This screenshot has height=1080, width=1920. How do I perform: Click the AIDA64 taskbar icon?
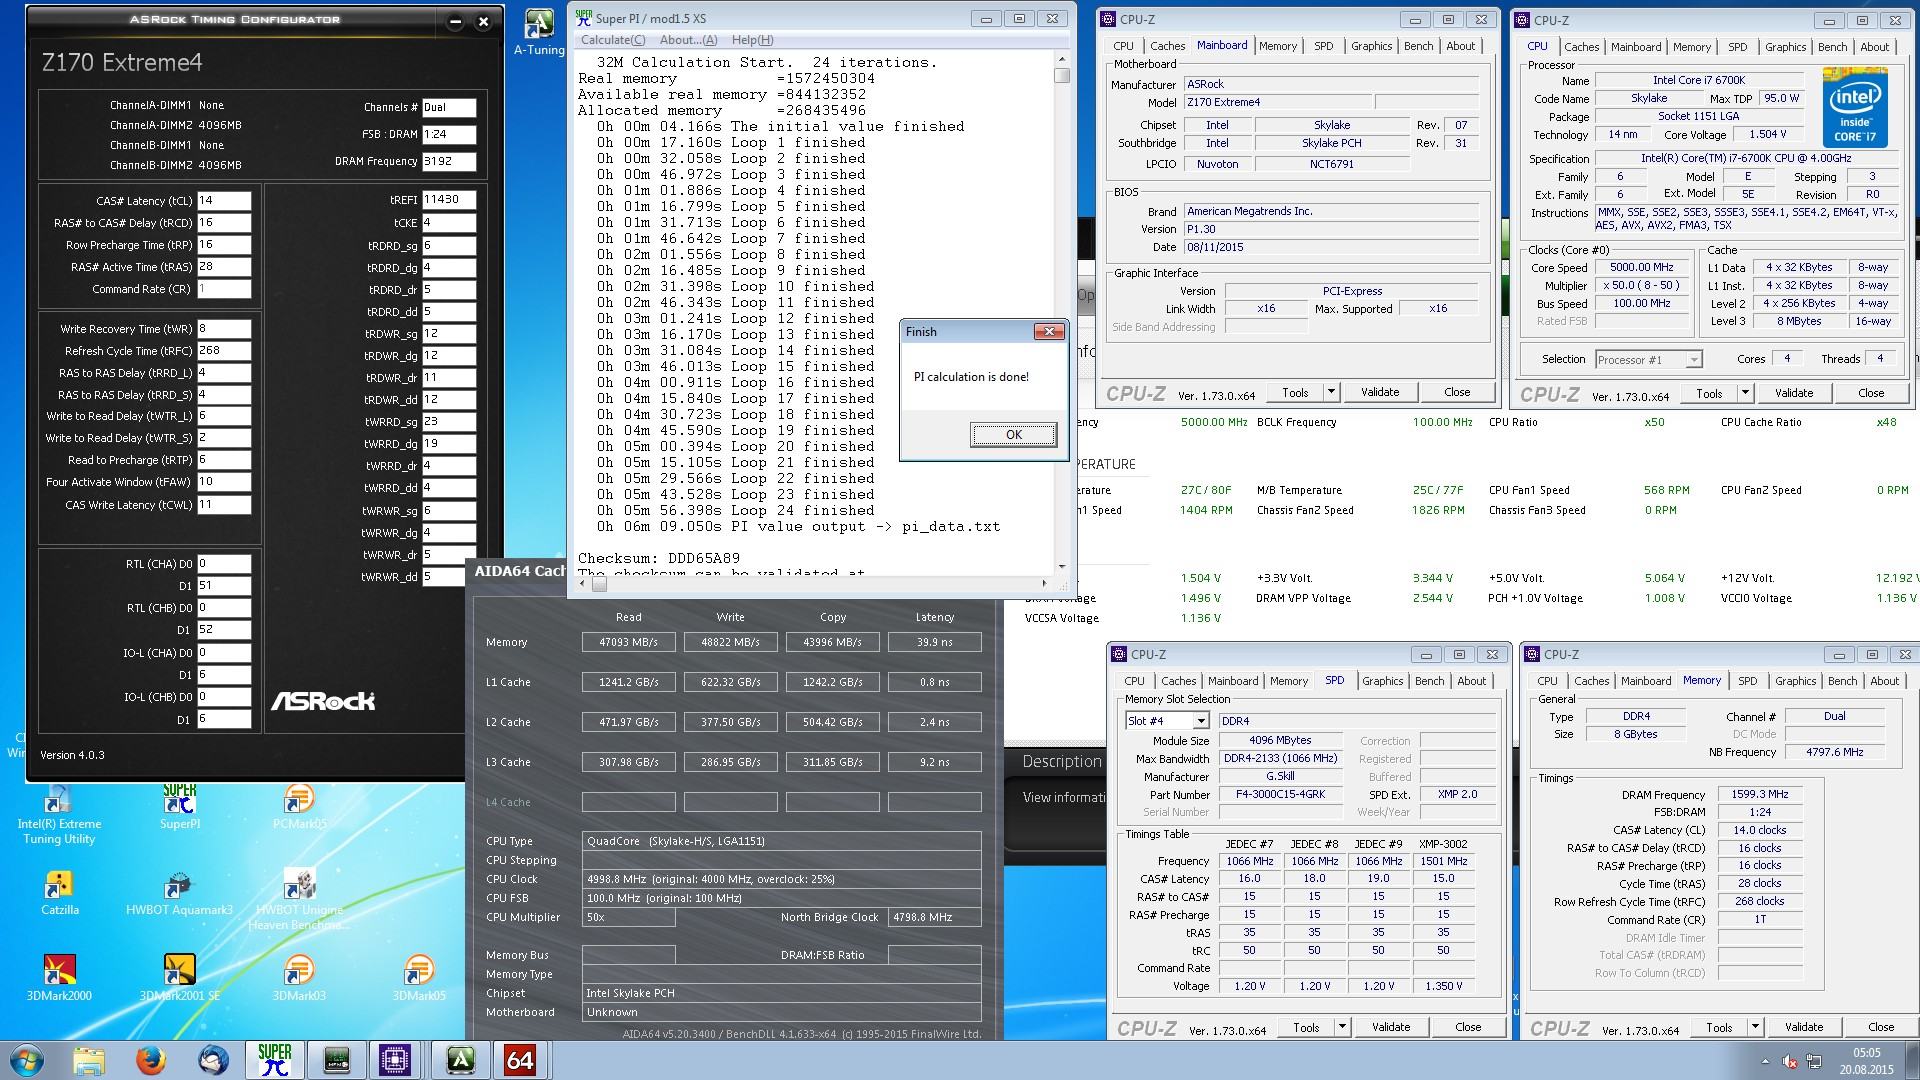tap(519, 1059)
